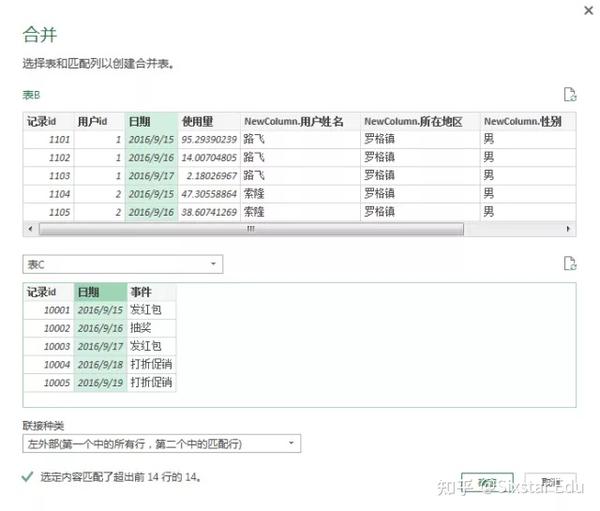Select the 用户id column header in table B

pyautogui.click(x=99, y=122)
